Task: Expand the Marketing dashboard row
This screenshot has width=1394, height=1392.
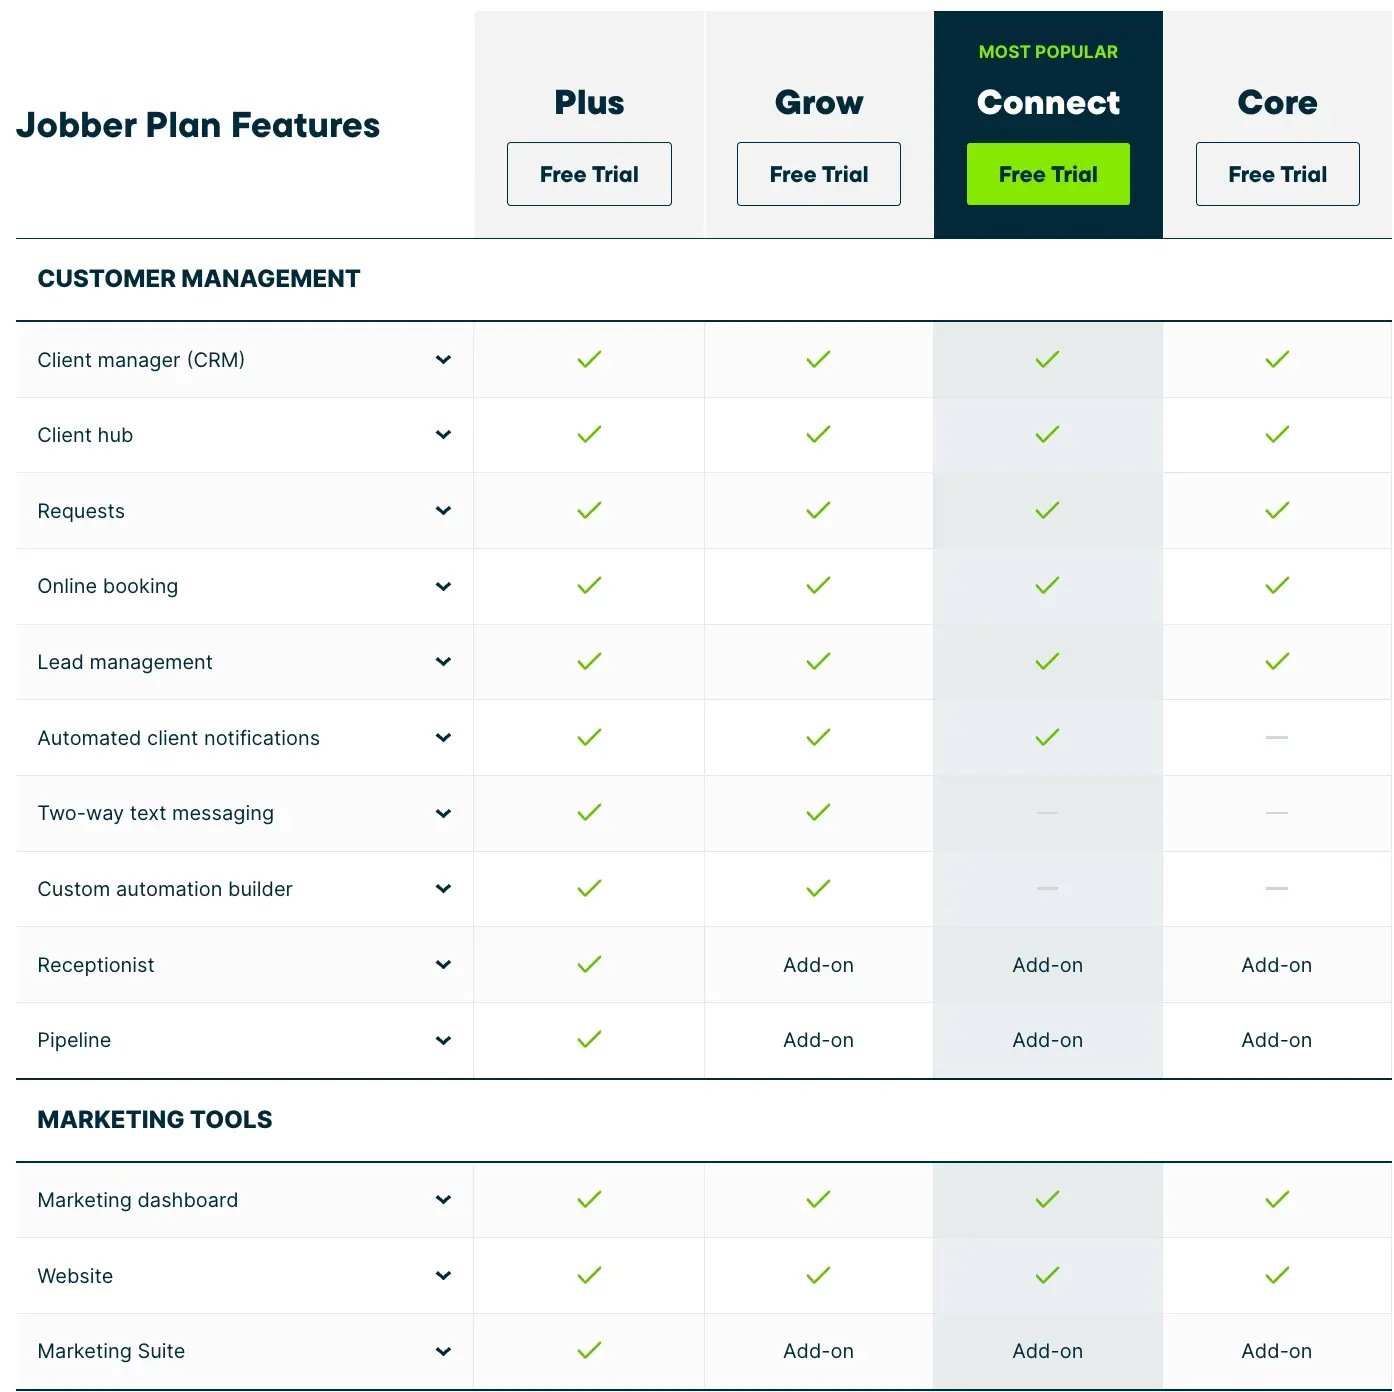Action: (443, 1200)
